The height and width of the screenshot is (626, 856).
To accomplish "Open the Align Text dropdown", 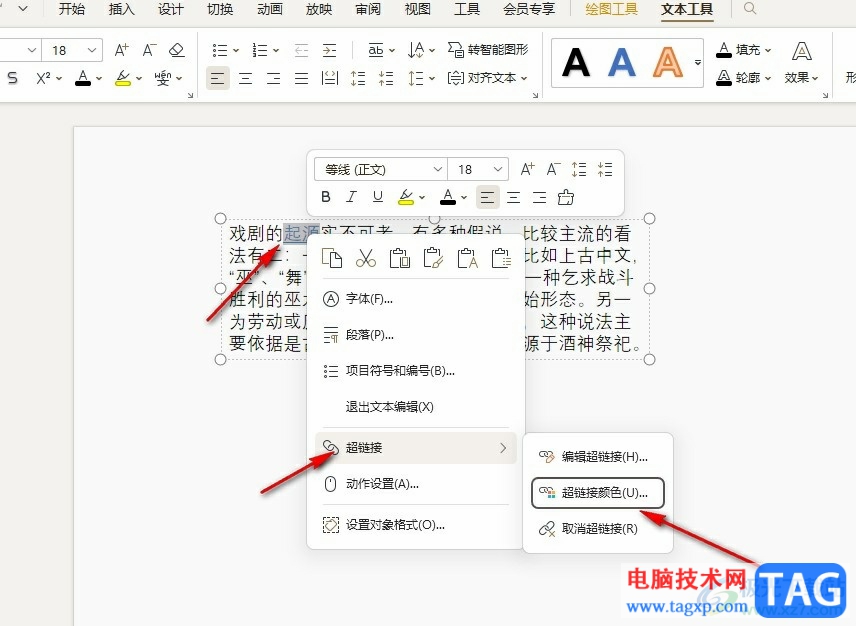I will 488,78.
